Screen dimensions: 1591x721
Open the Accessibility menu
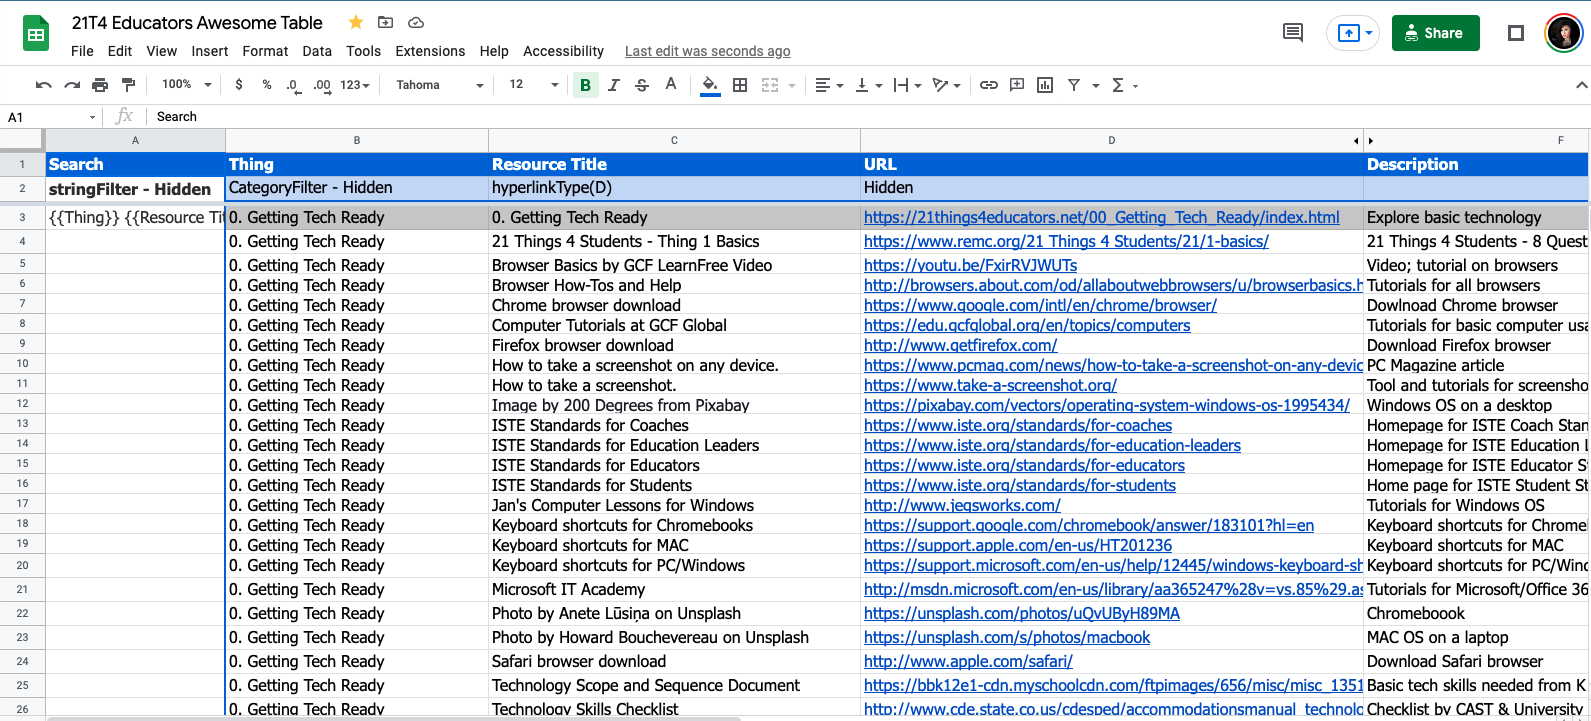pos(563,51)
